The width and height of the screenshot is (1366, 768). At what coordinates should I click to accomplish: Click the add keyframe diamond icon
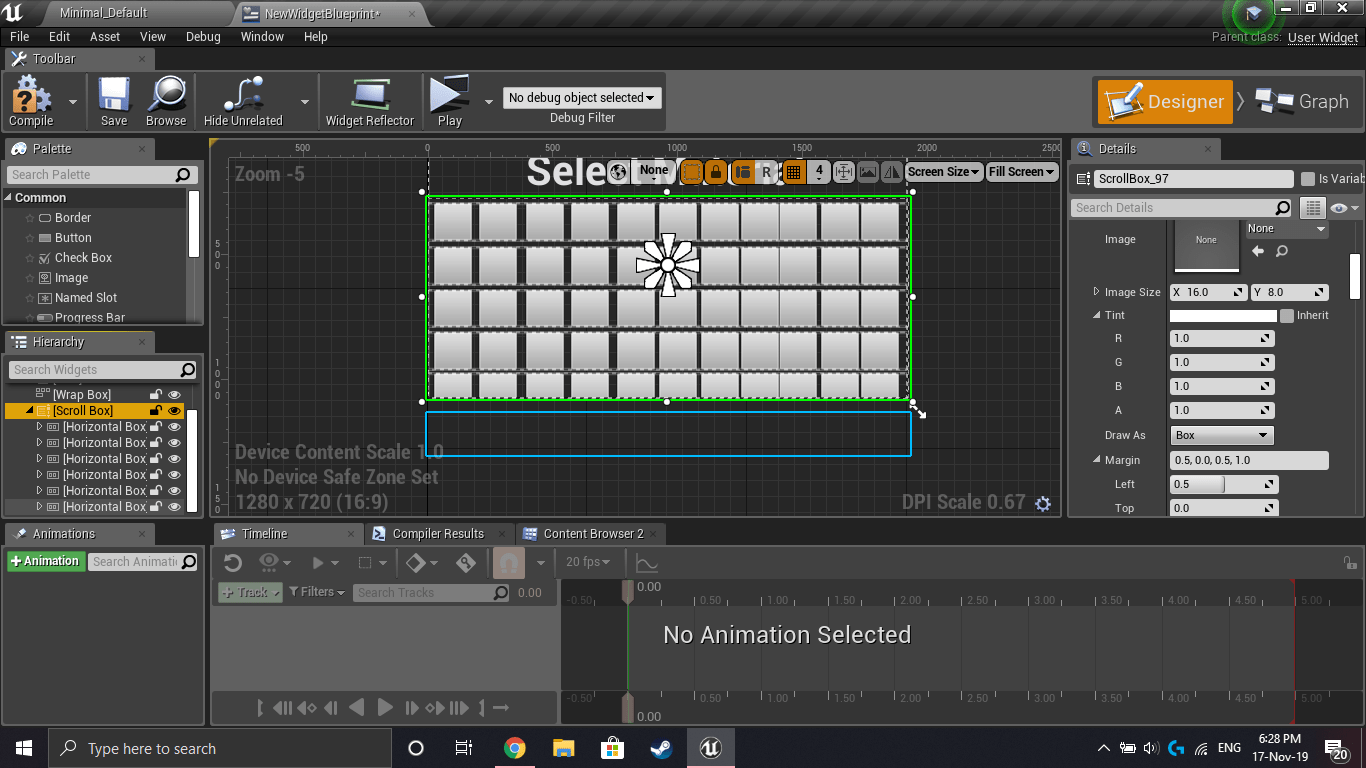point(417,563)
